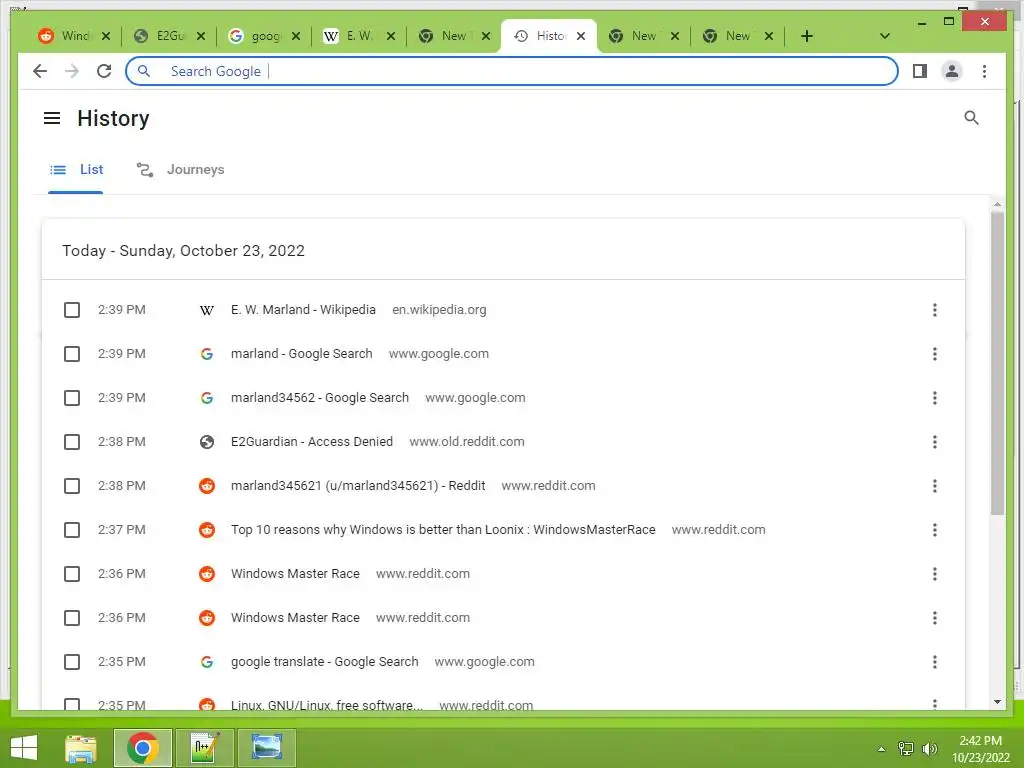This screenshot has height=768, width=1024.
Task: Check the marland345621 Reddit entry
Action: pos(72,486)
